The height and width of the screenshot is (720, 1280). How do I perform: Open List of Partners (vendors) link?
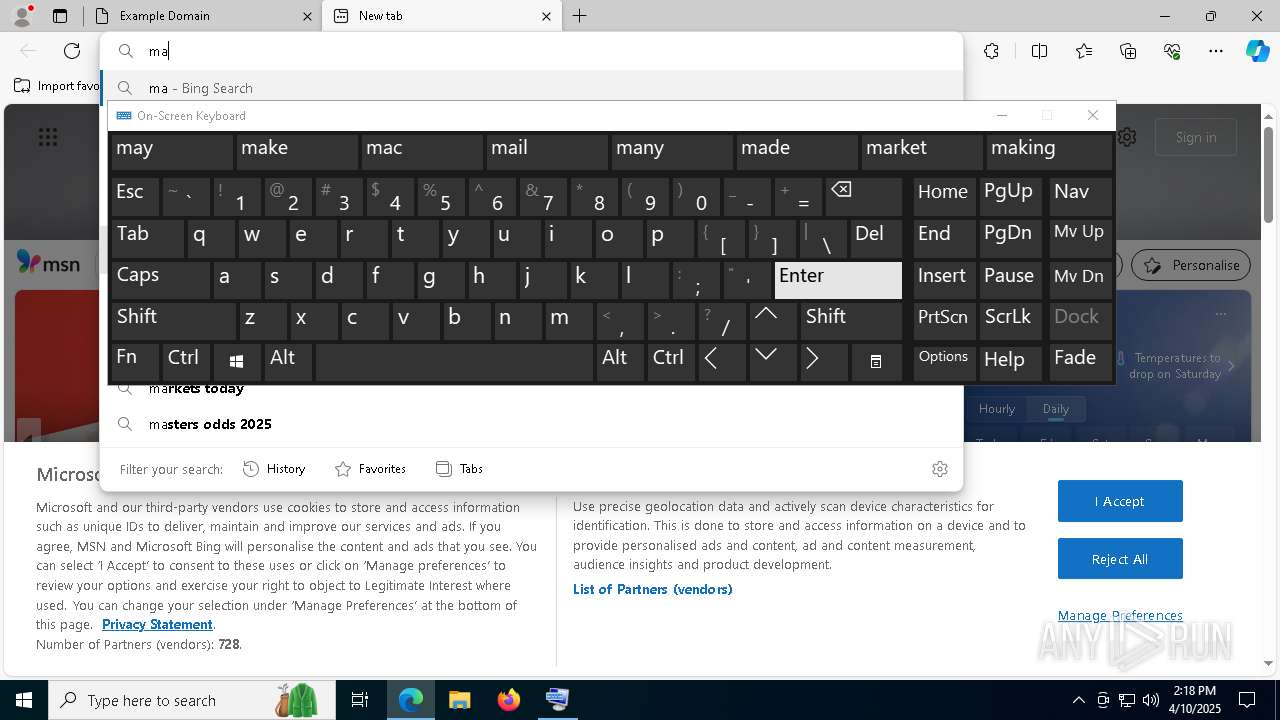(653, 590)
